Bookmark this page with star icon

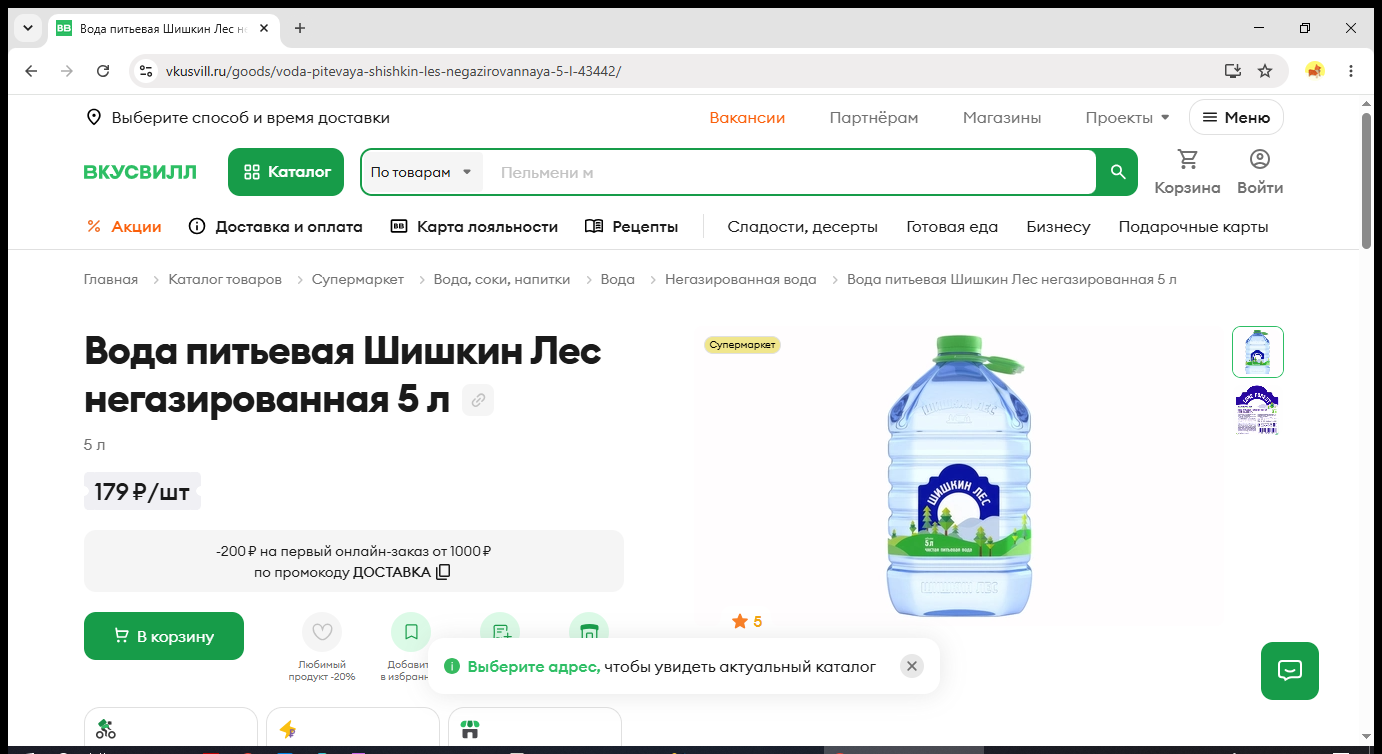(x=1265, y=71)
